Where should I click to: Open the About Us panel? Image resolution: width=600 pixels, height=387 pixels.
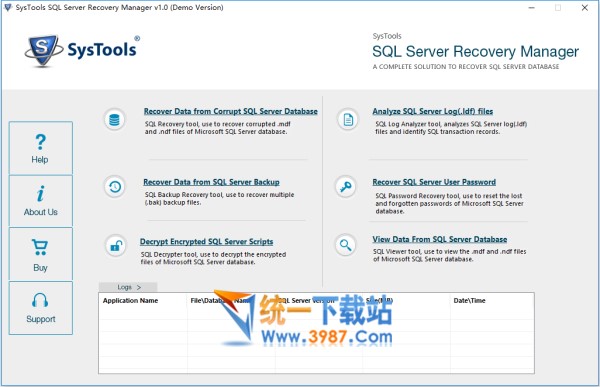tap(41, 201)
